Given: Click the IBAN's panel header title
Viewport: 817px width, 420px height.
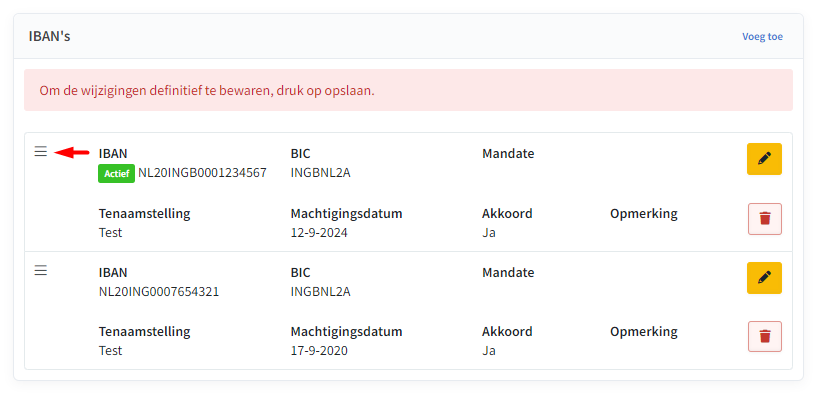Looking at the screenshot, I should tap(49, 36).
